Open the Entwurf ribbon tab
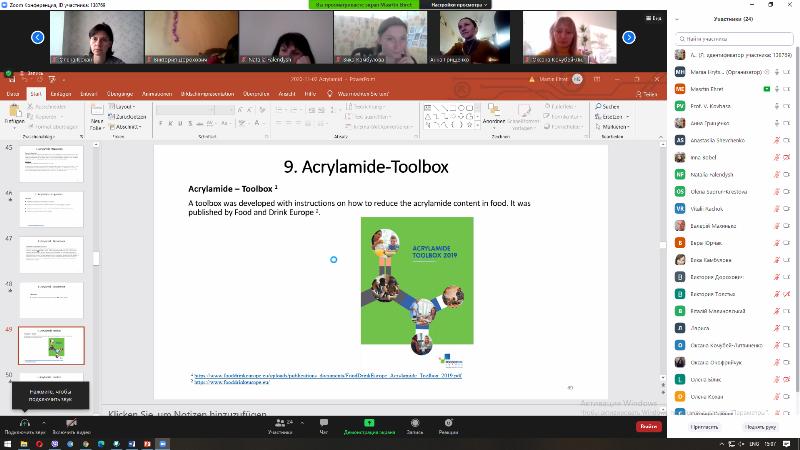Image resolution: width=800 pixels, height=450 pixels. (x=88, y=94)
